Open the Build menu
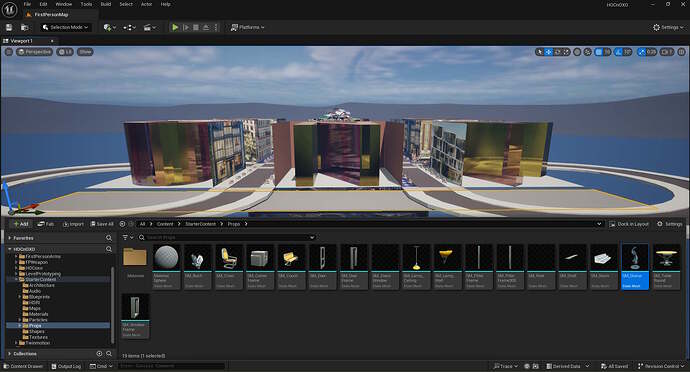The image size is (690, 372). pyautogui.click(x=106, y=4)
